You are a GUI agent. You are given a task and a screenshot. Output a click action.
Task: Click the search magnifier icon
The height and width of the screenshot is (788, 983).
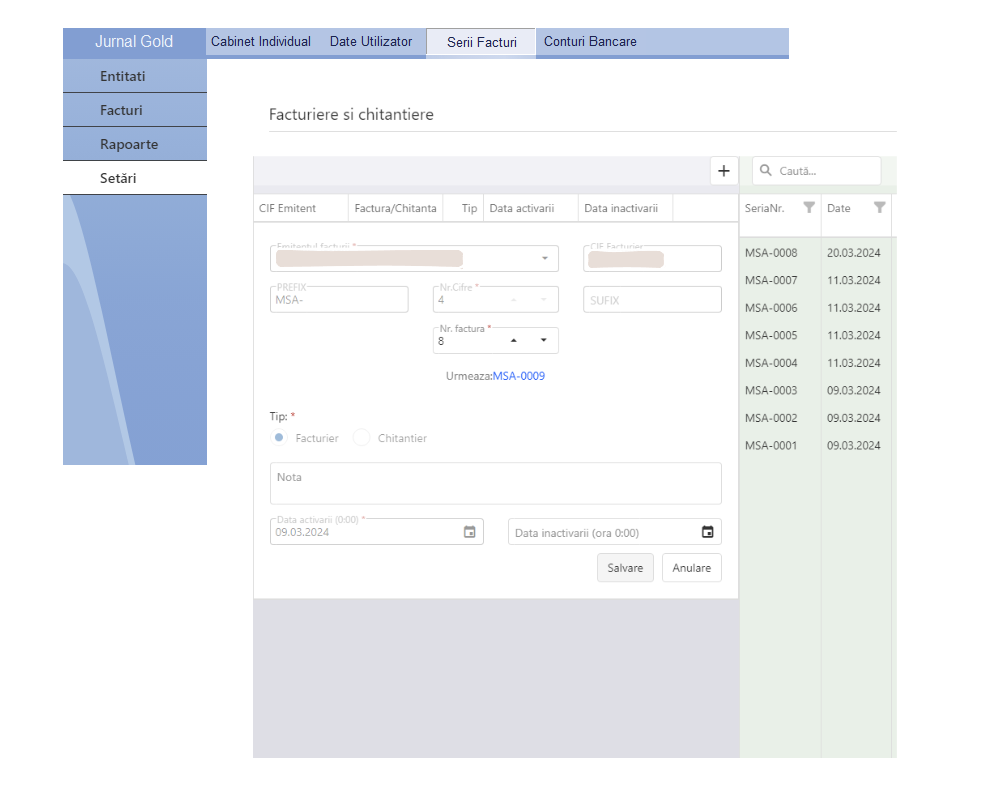pyautogui.click(x=765, y=171)
